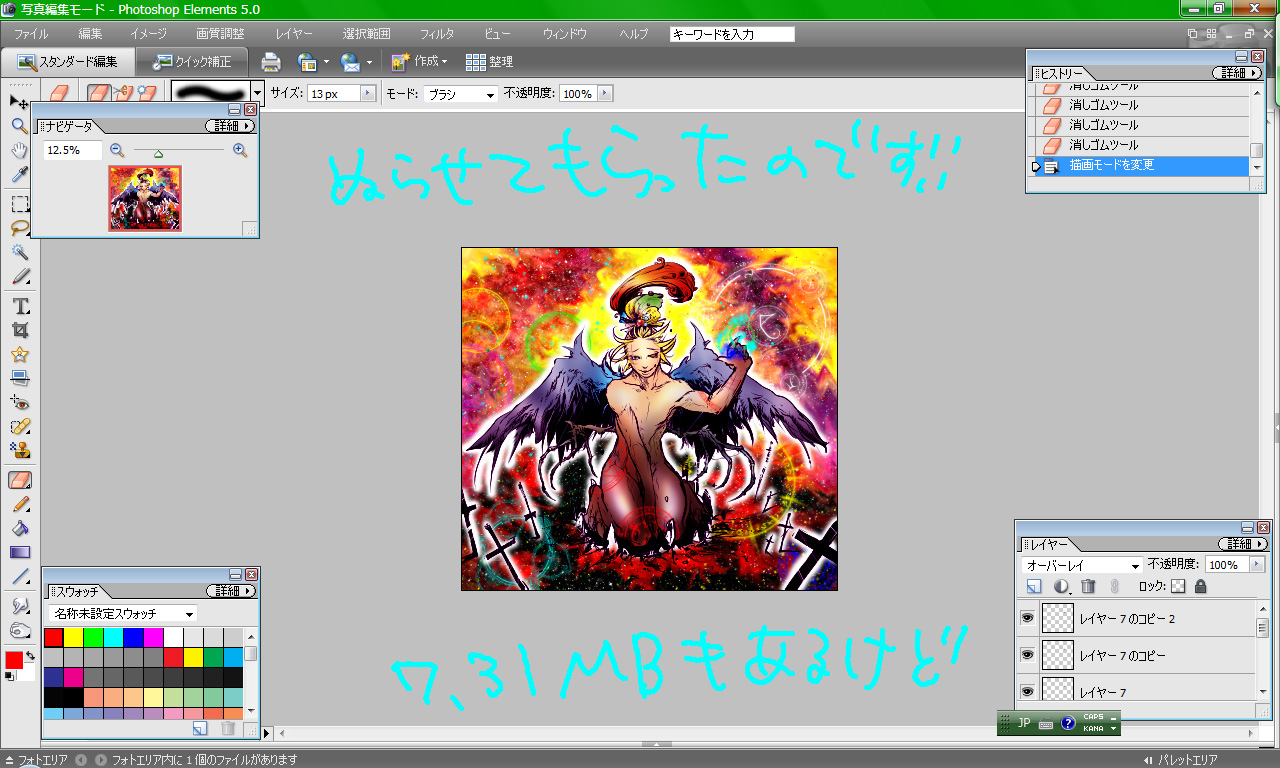
Task: Choose the Pencil tool
Action: point(19,504)
